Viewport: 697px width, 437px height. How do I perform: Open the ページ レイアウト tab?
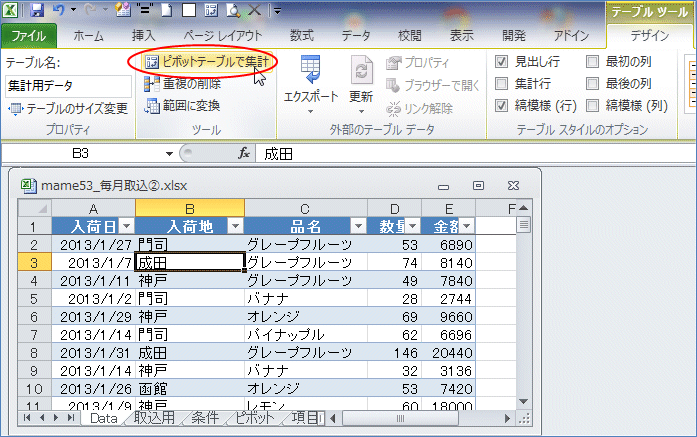point(223,36)
